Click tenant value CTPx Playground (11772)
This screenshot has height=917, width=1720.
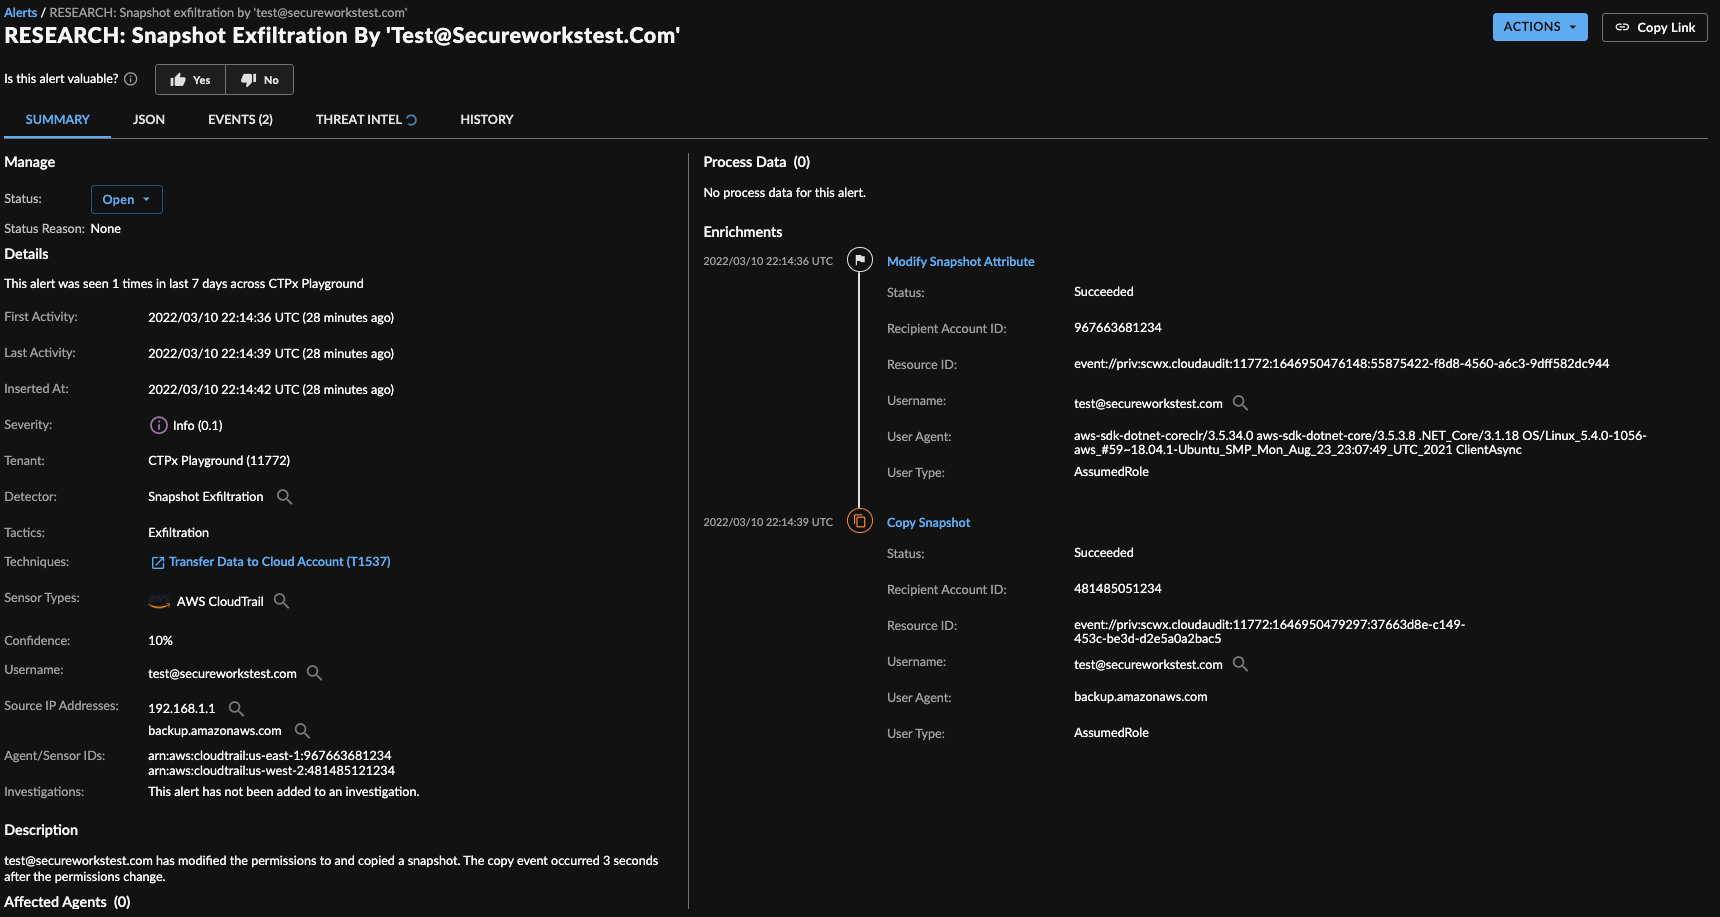click(x=219, y=461)
